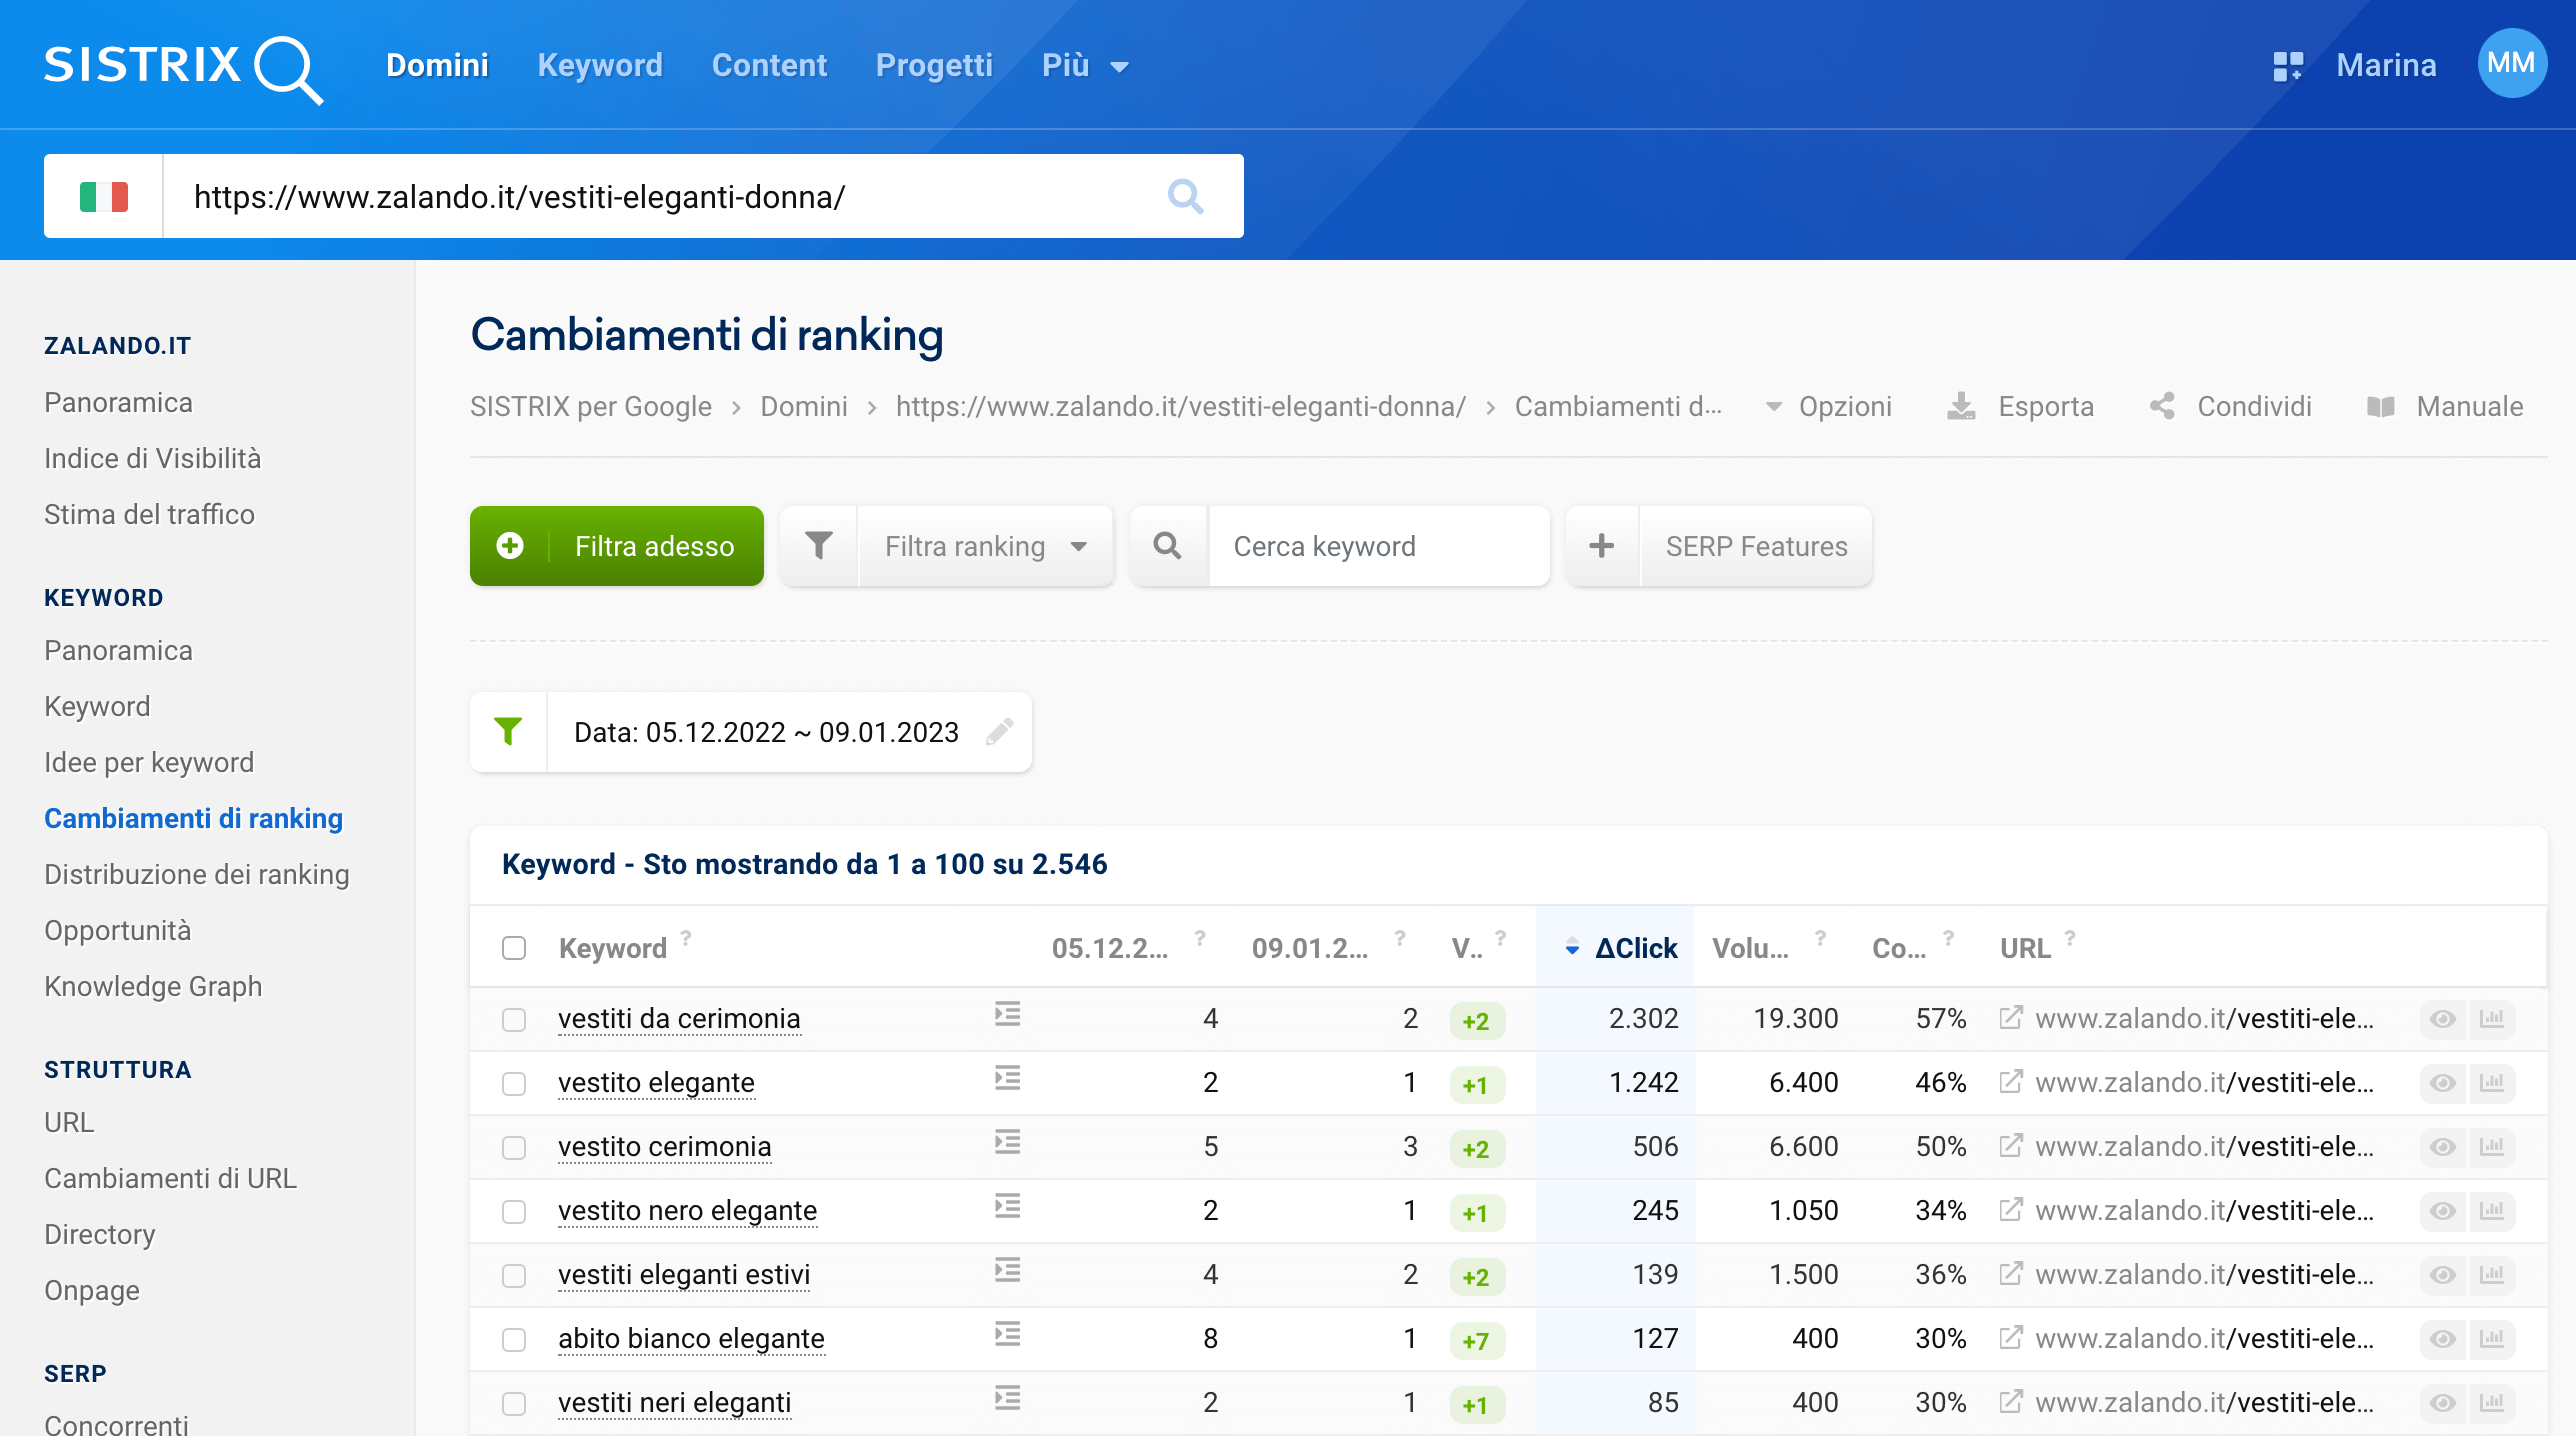This screenshot has width=2576, height=1436.
Task: Check the box for vestito cerimonia
Action: [514, 1148]
